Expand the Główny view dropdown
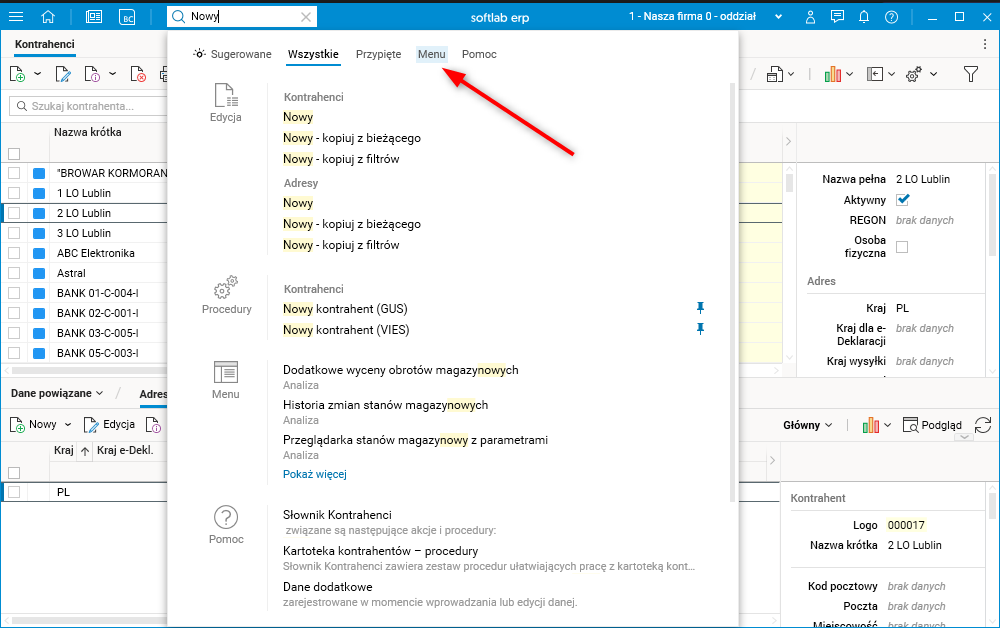1000x628 pixels. coord(807,425)
